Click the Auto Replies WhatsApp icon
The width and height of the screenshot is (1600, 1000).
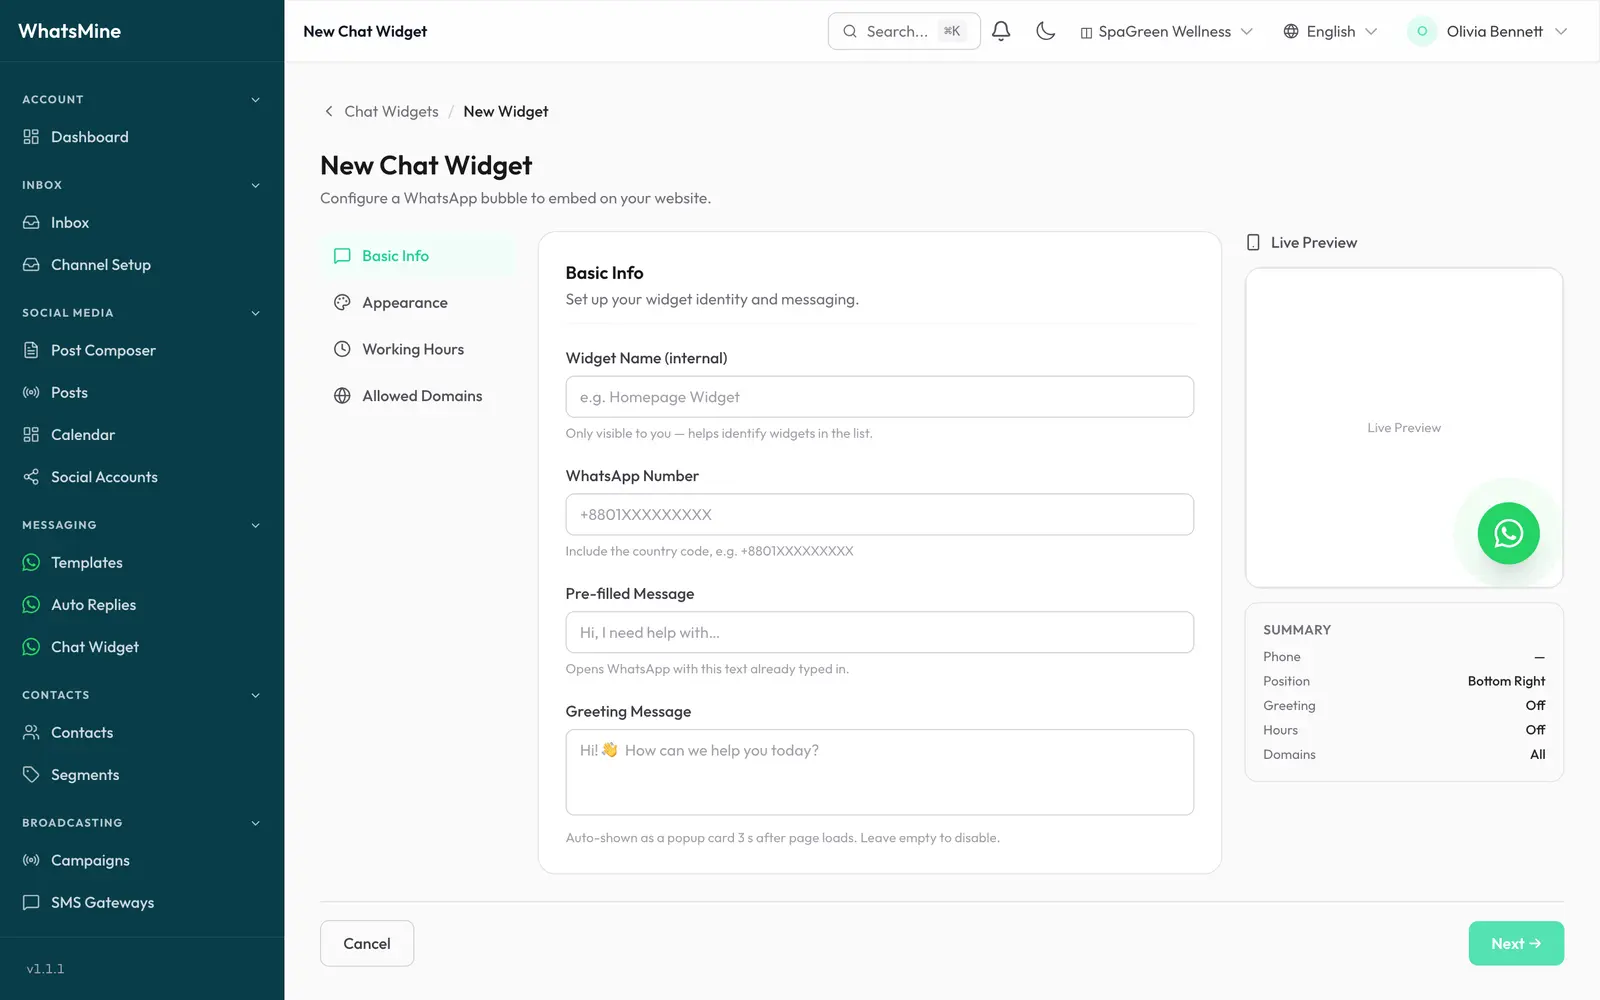pyautogui.click(x=31, y=605)
